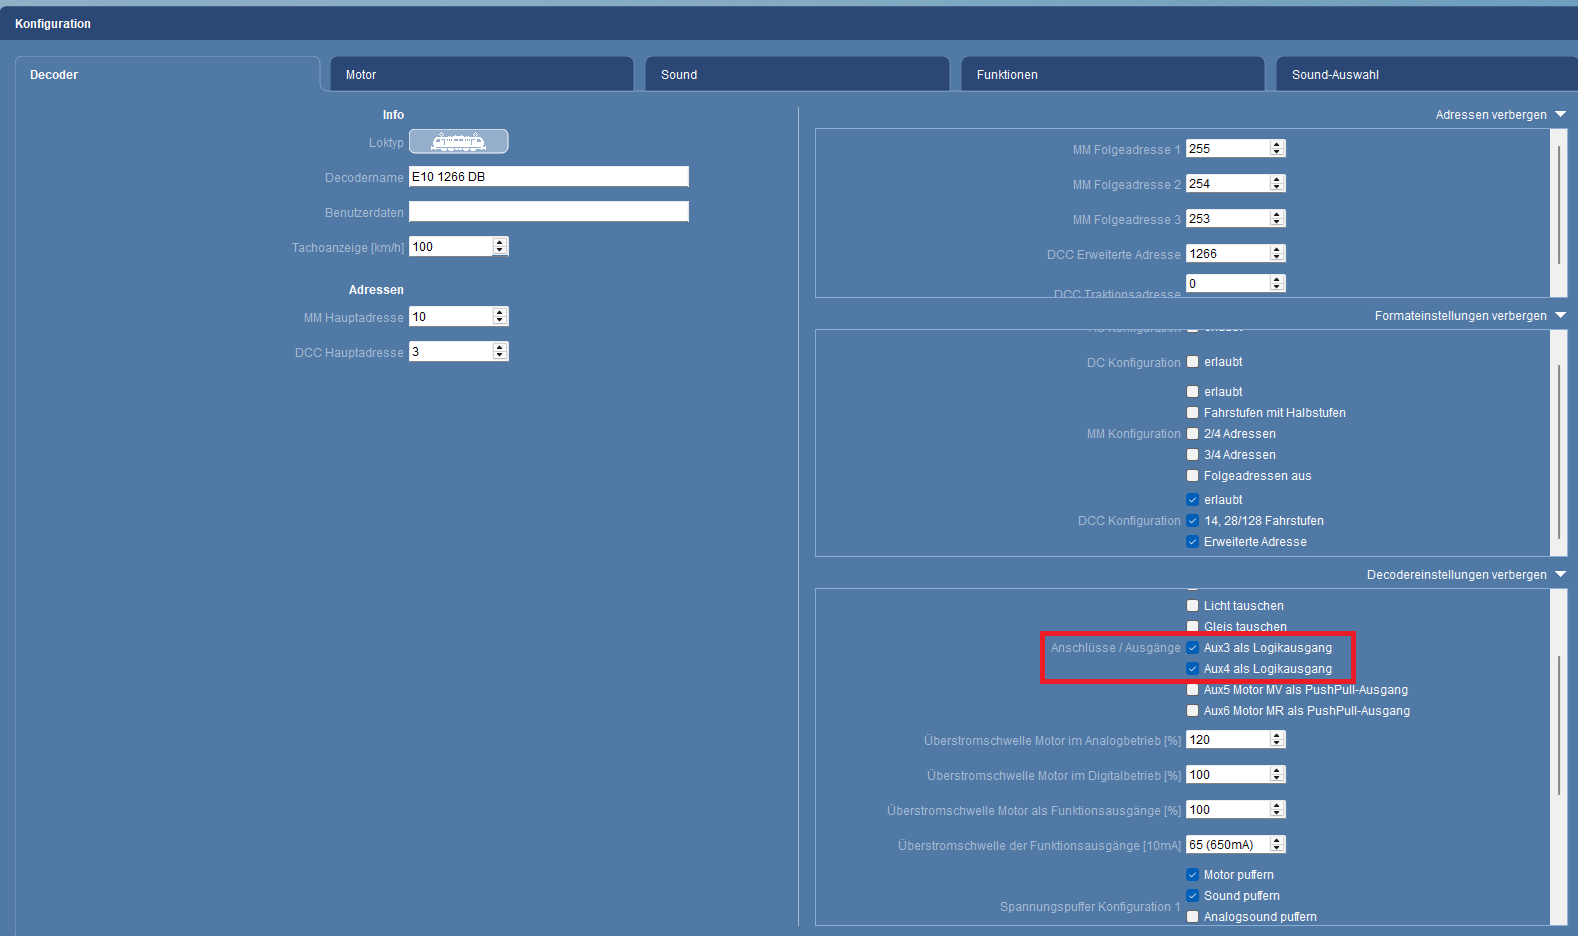
Task: Toggle Fahrstufen mit Halbstufen option
Action: [x=1192, y=413]
